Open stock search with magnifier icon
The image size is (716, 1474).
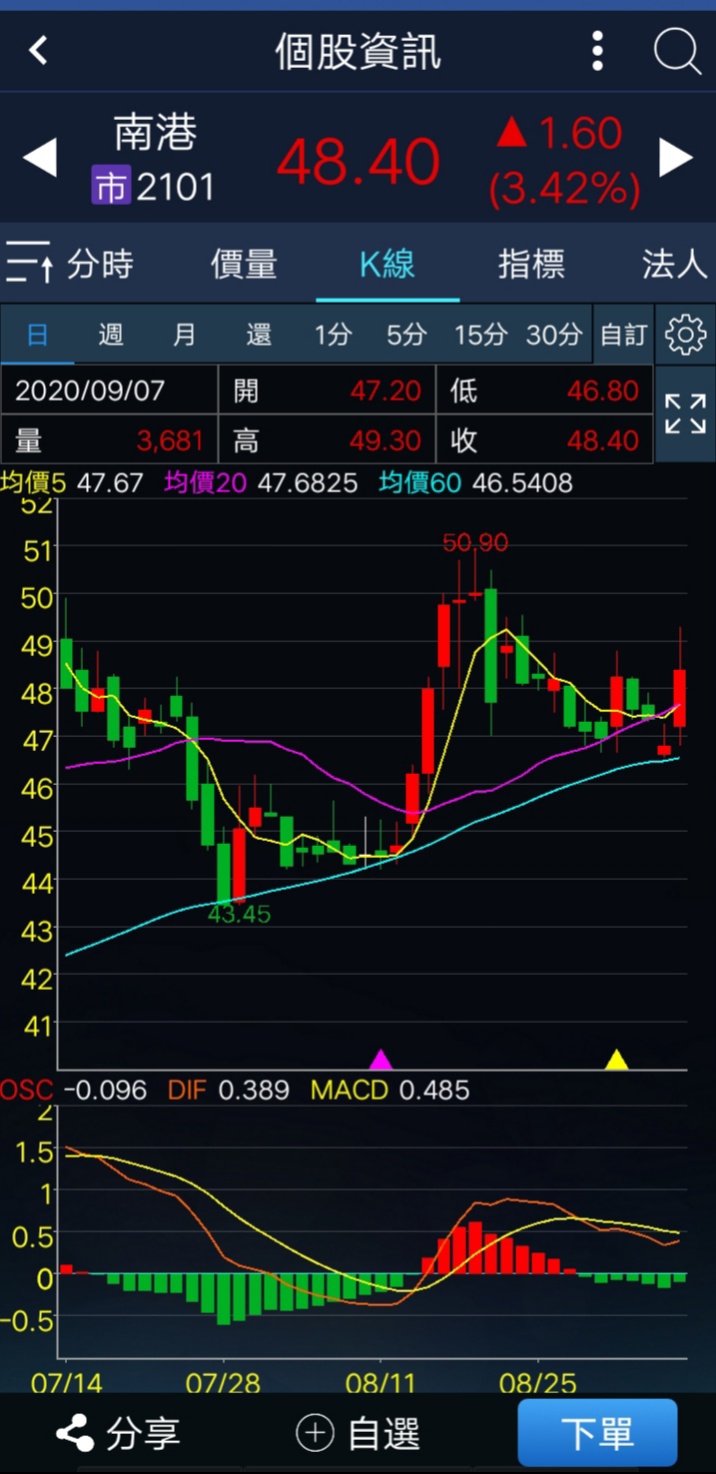677,50
